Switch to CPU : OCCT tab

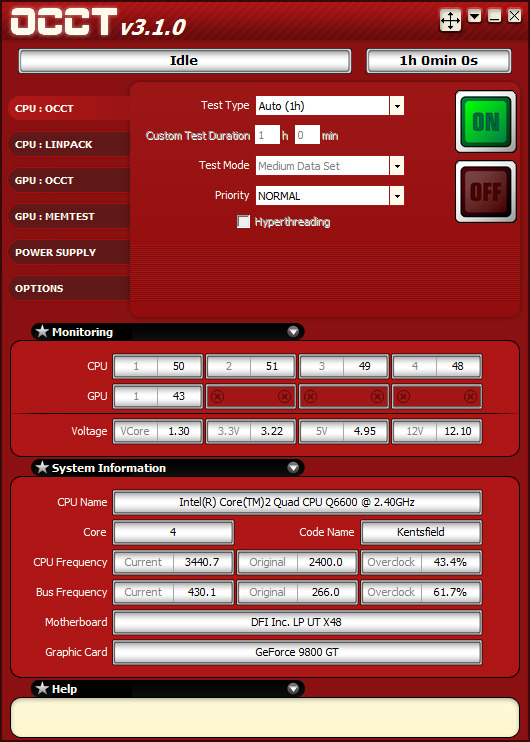pos(69,108)
